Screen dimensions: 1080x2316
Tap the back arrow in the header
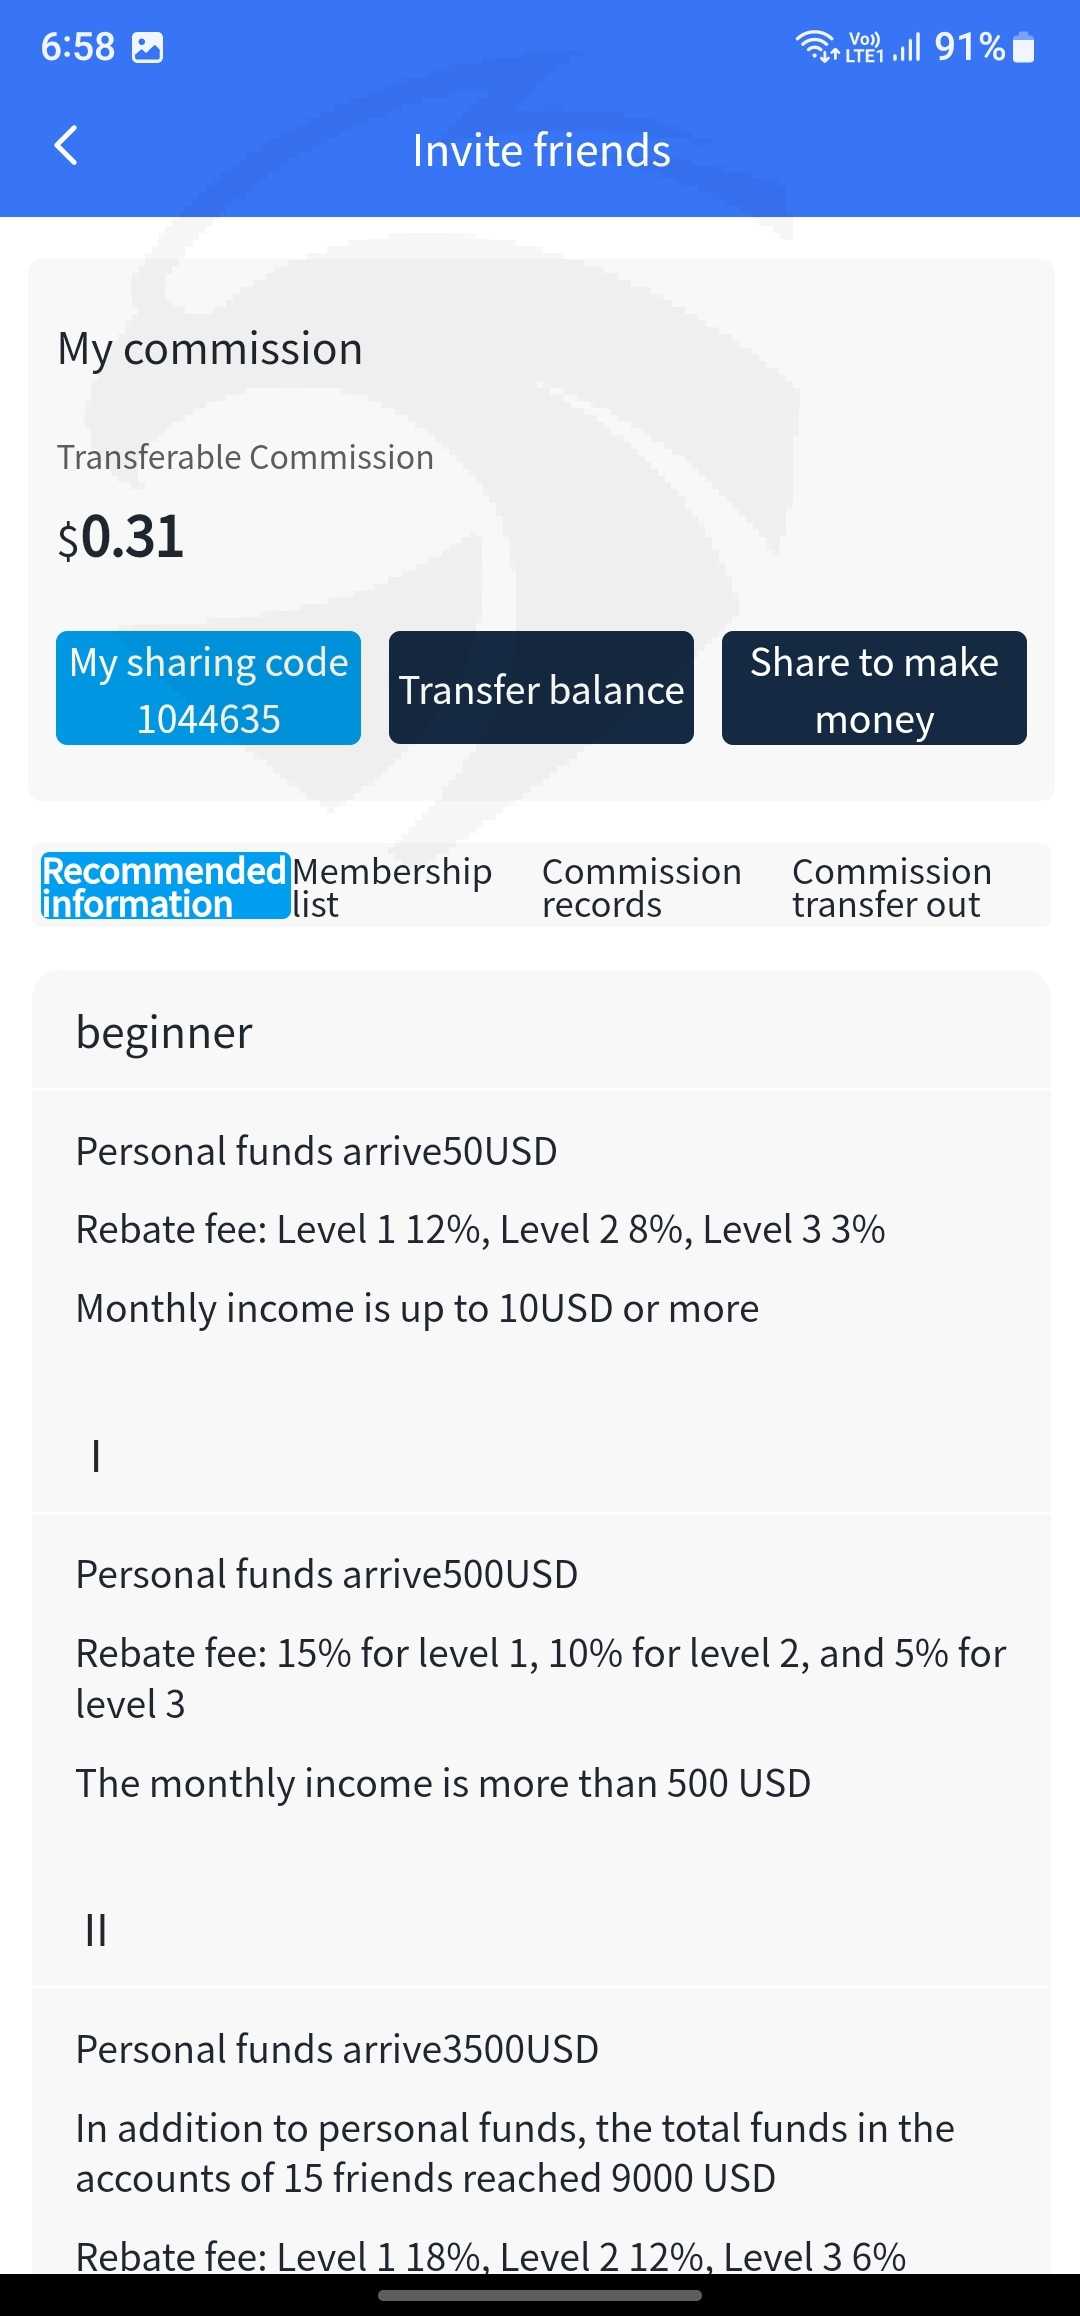(66, 146)
